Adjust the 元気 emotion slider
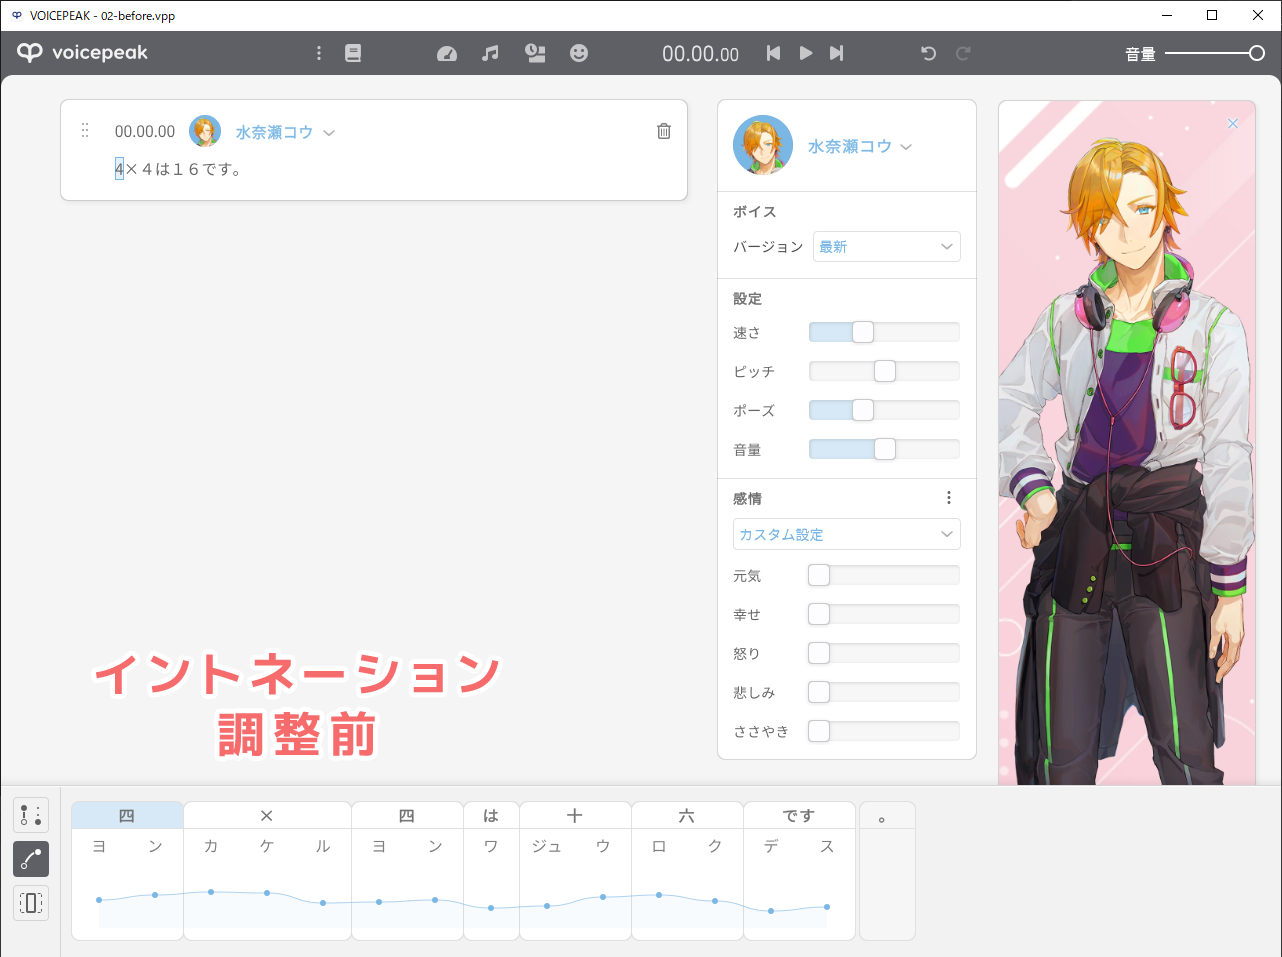This screenshot has height=957, width=1282. point(884,575)
